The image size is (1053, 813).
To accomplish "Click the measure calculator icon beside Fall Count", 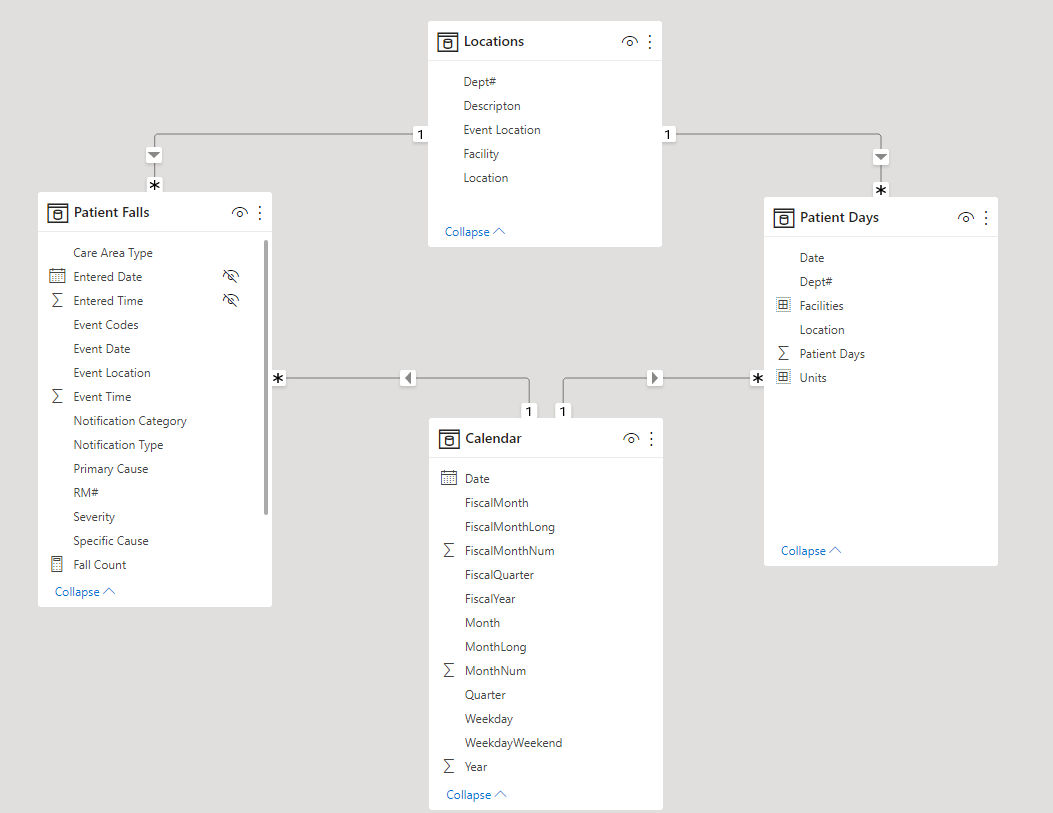I will (57, 564).
